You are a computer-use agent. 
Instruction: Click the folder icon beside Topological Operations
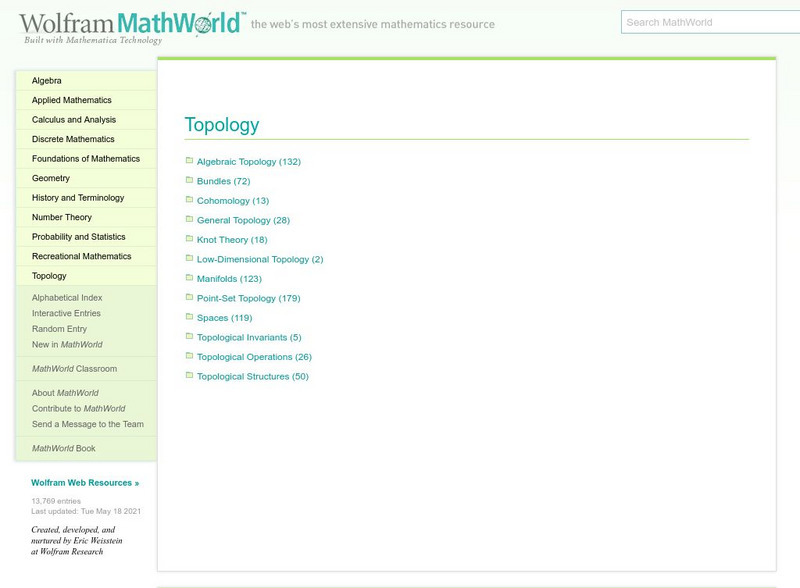(189, 356)
